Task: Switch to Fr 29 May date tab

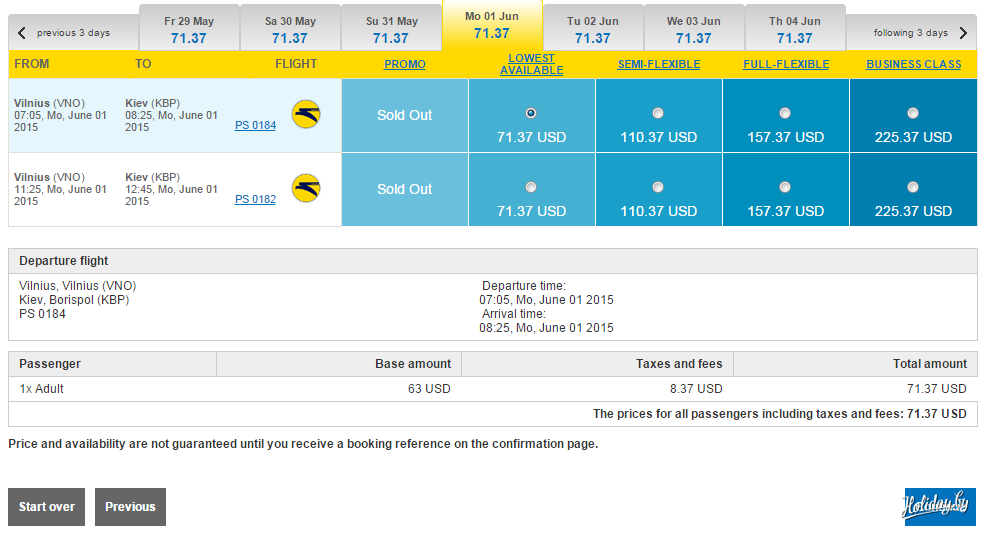Action: [x=189, y=30]
